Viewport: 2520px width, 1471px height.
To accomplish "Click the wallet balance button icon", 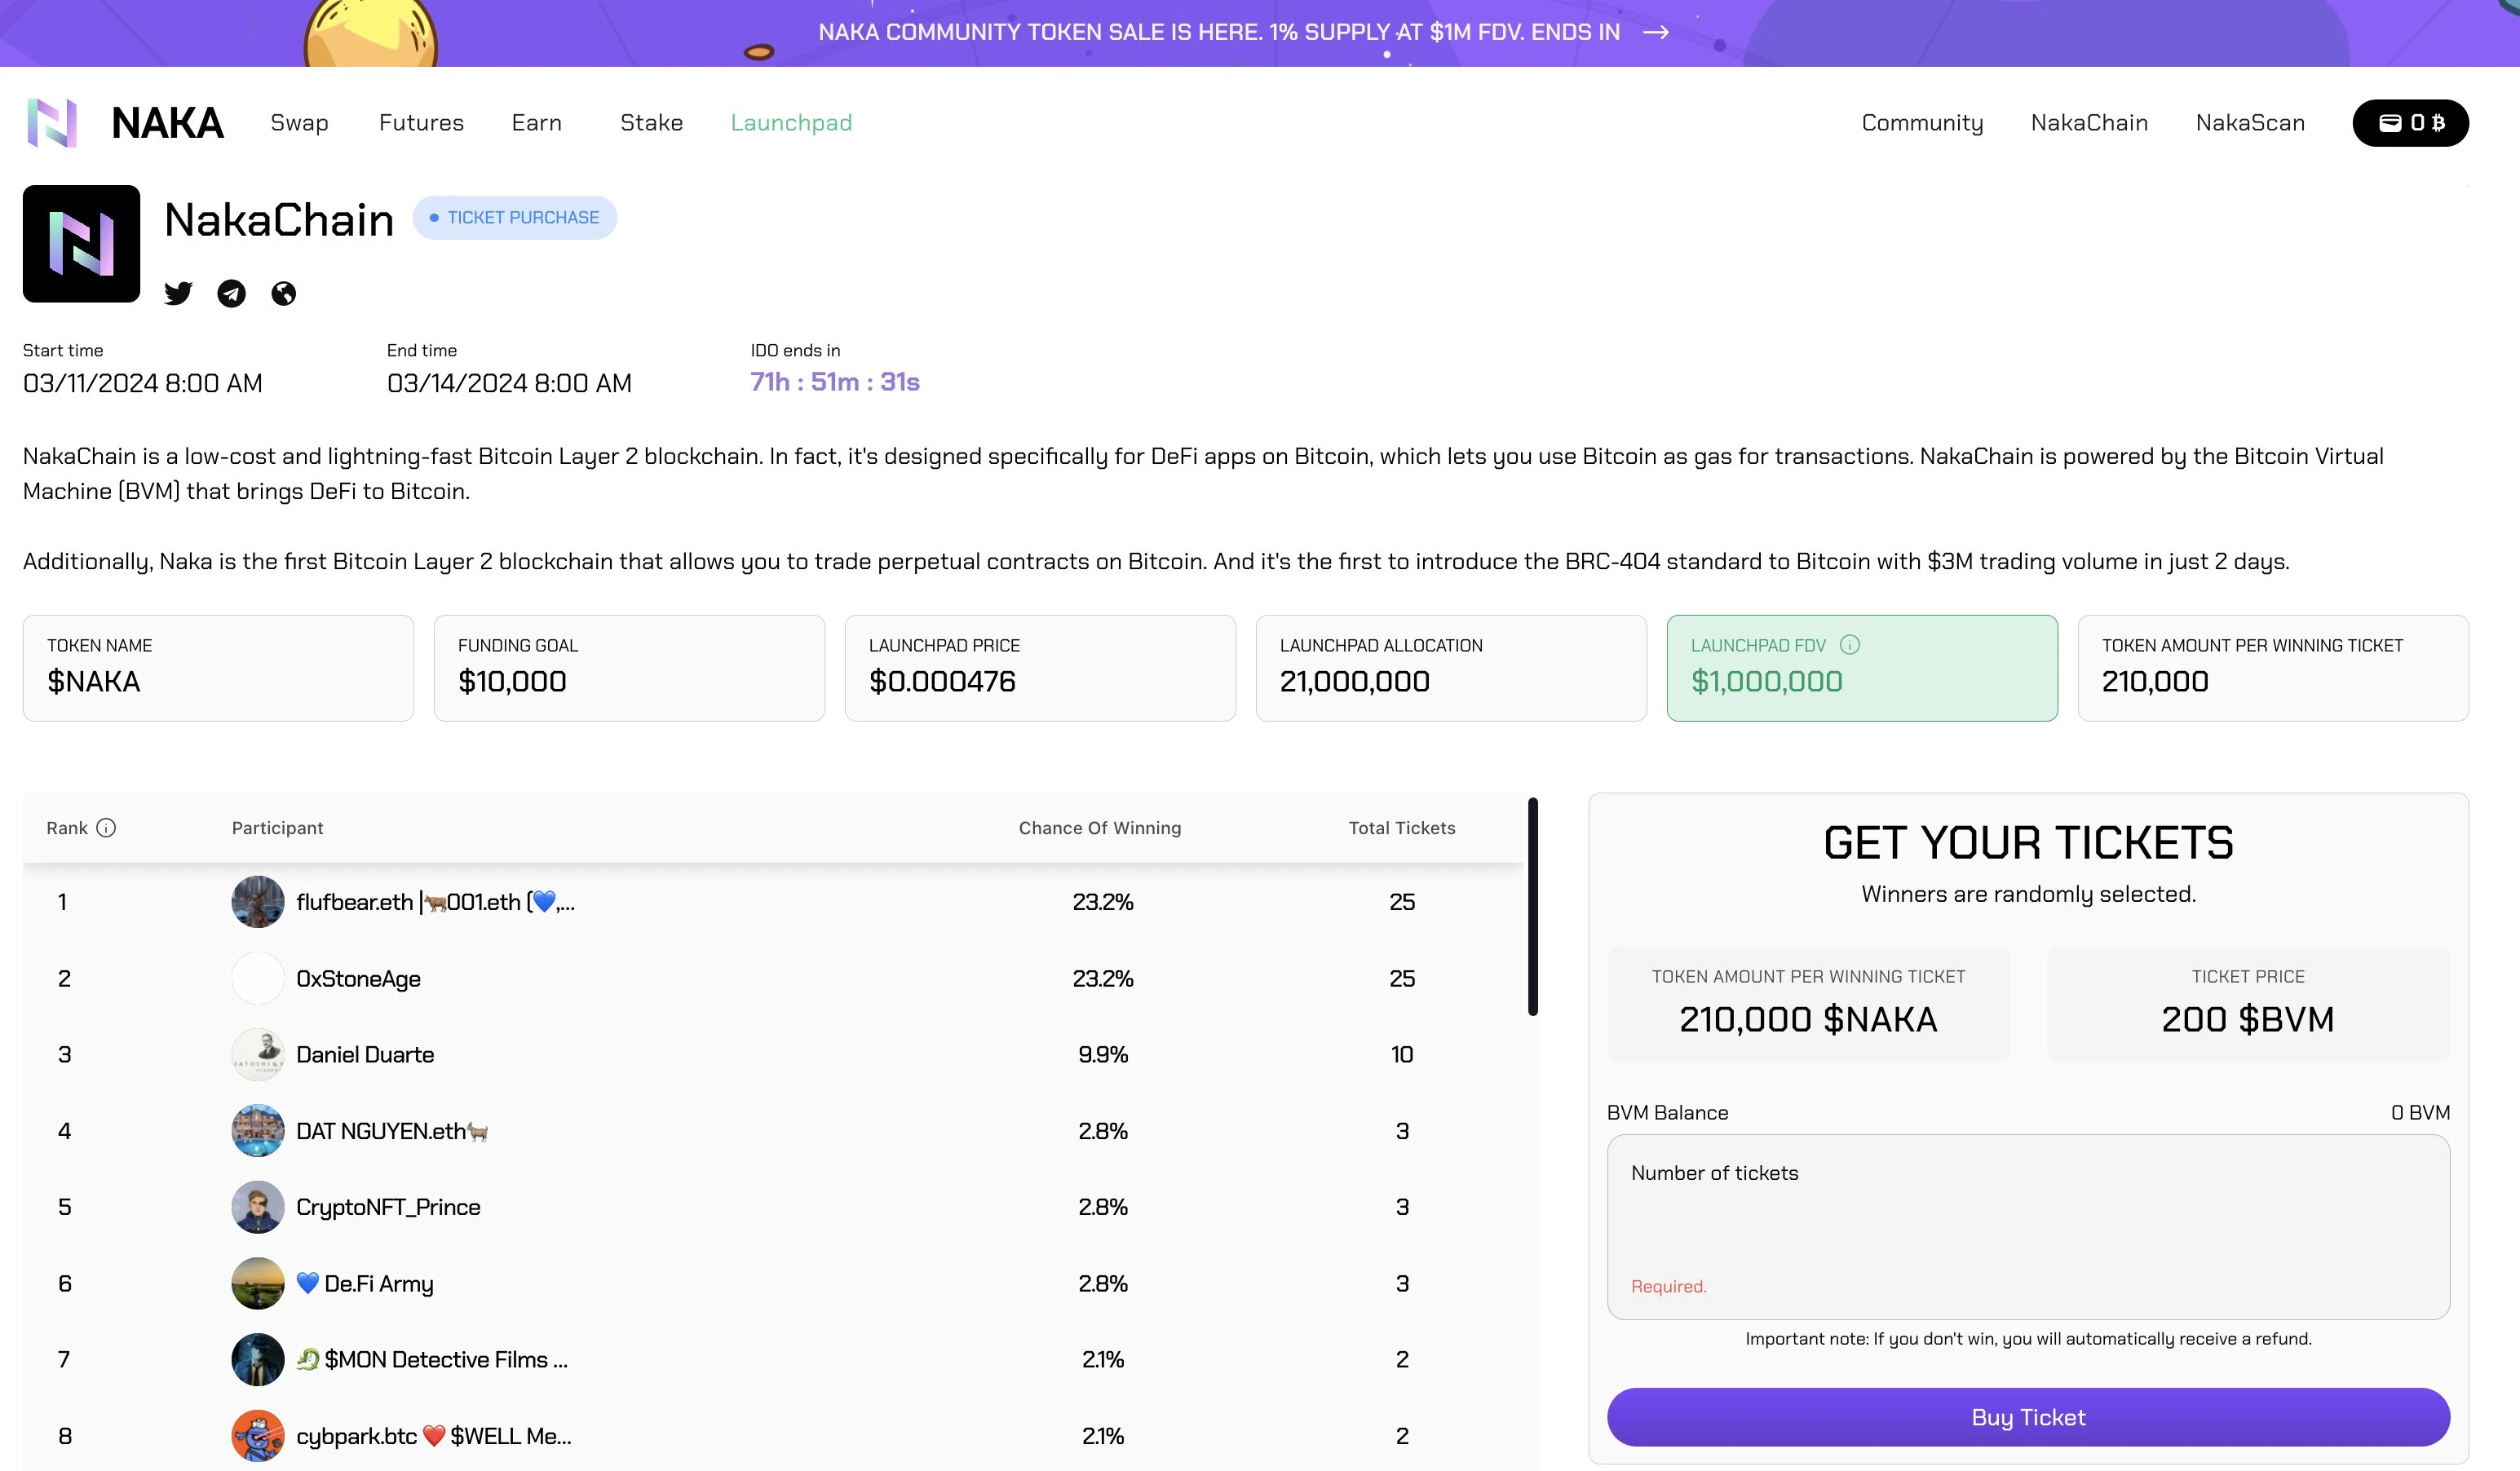I will pos(2389,123).
